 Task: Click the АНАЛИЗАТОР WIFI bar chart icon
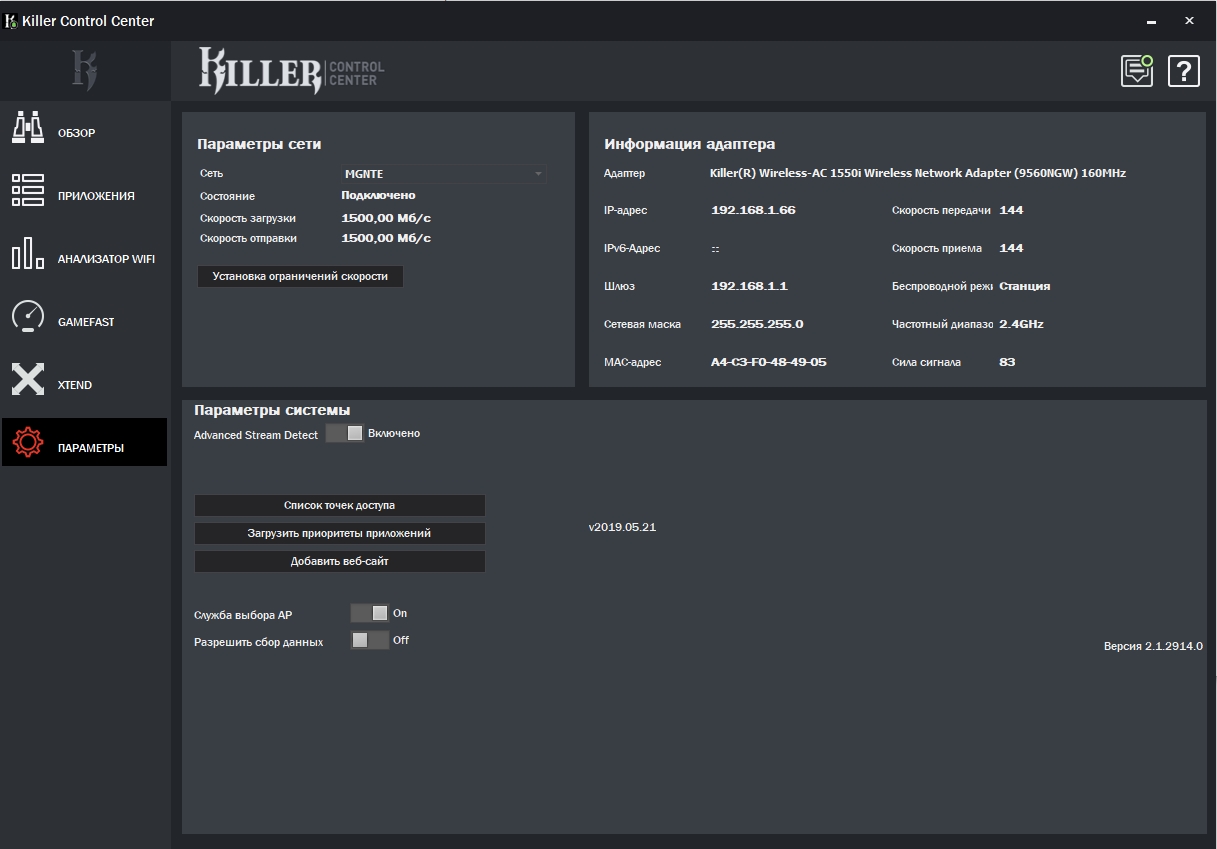pyautogui.click(x=28, y=253)
